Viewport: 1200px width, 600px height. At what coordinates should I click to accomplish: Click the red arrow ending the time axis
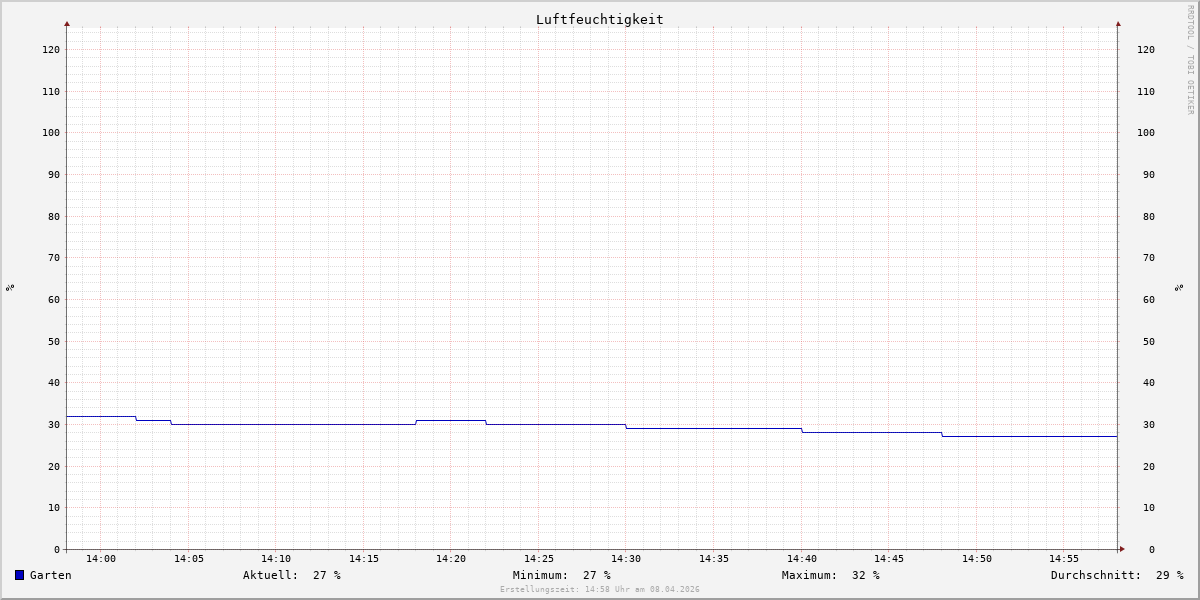pyautogui.click(x=1122, y=549)
